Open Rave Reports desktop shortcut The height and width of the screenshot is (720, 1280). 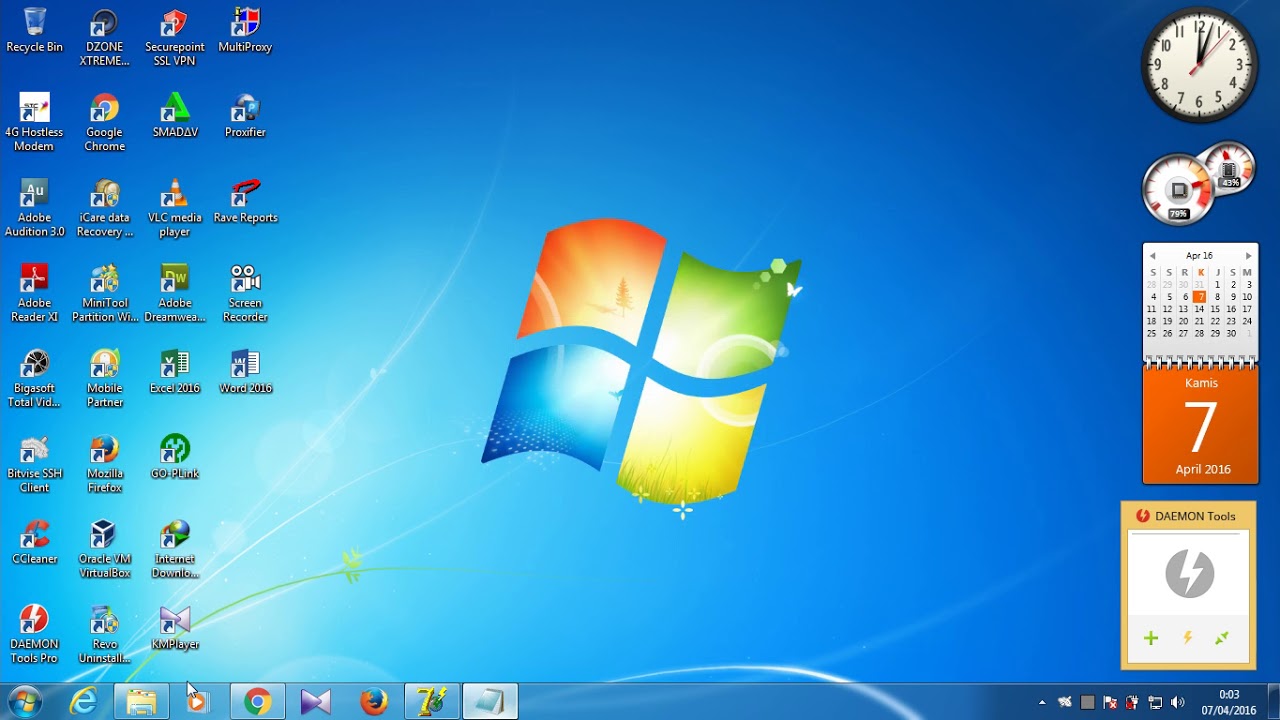tap(245, 200)
